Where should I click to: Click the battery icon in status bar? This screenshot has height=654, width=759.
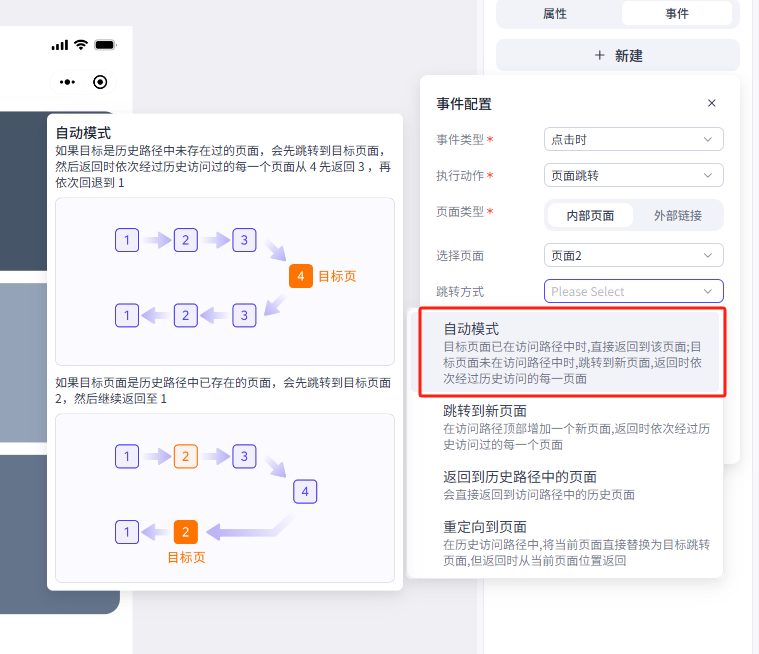[105, 45]
